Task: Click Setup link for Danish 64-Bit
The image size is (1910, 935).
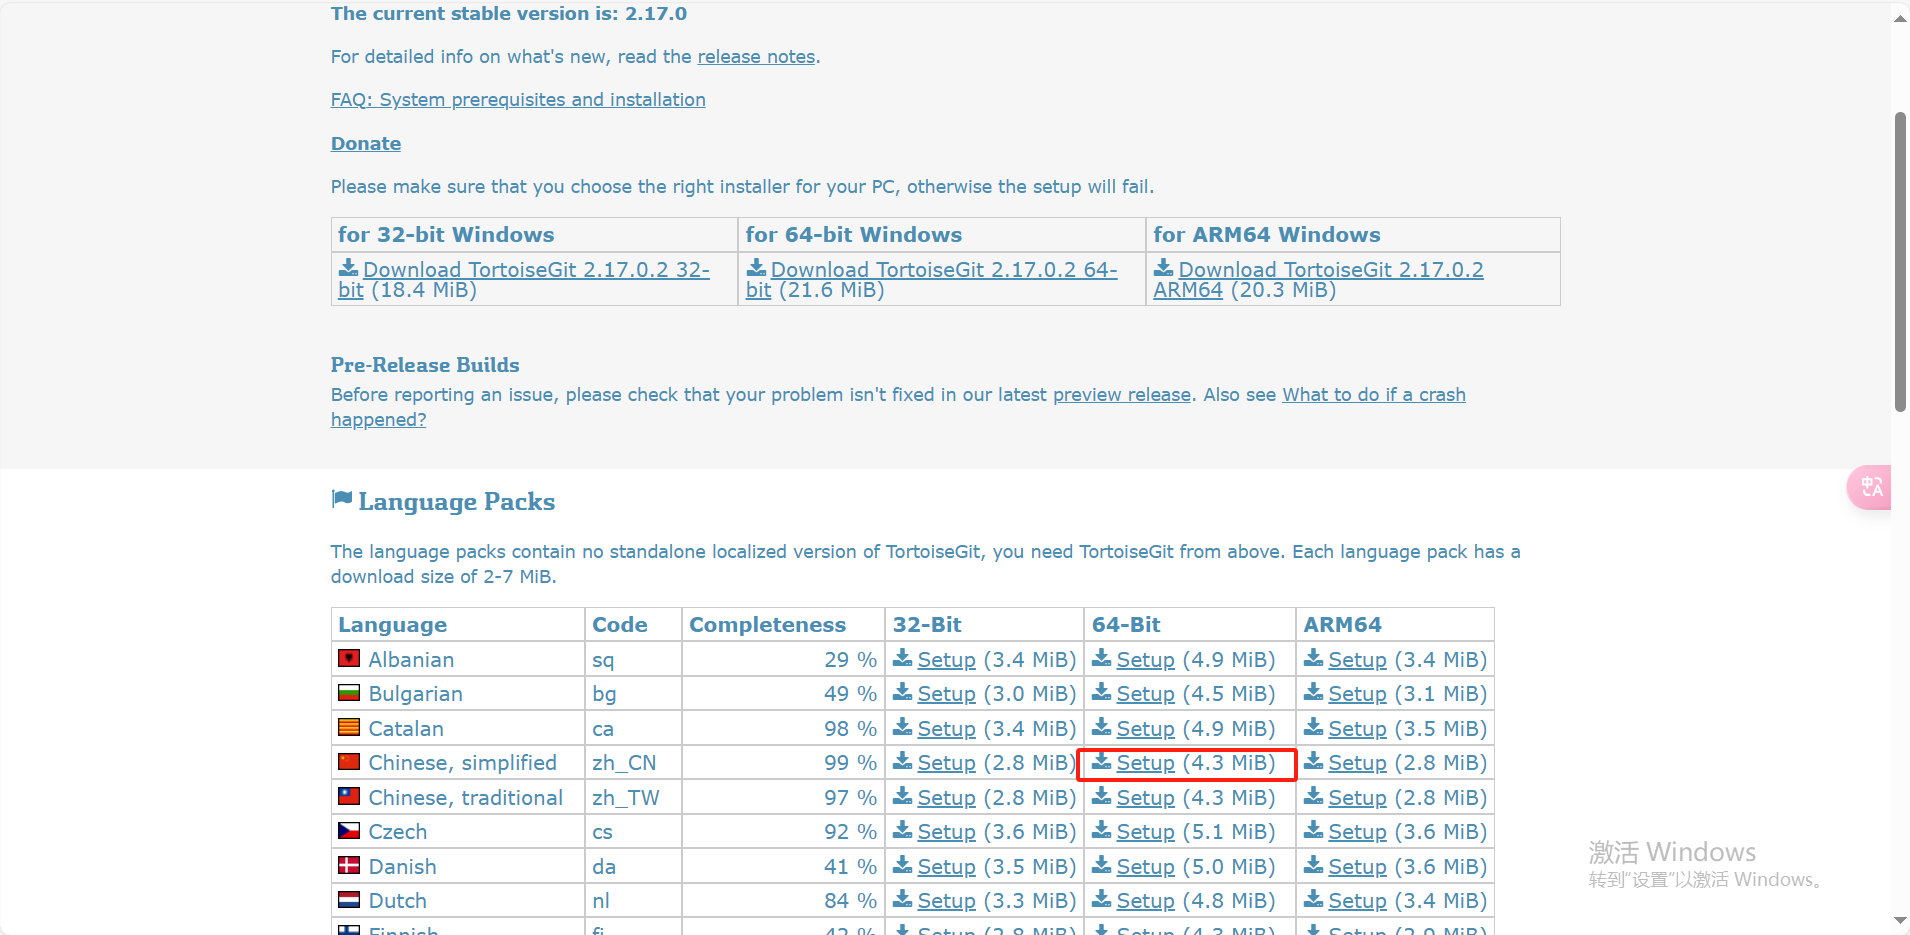Action: [x=1146, y=867]
